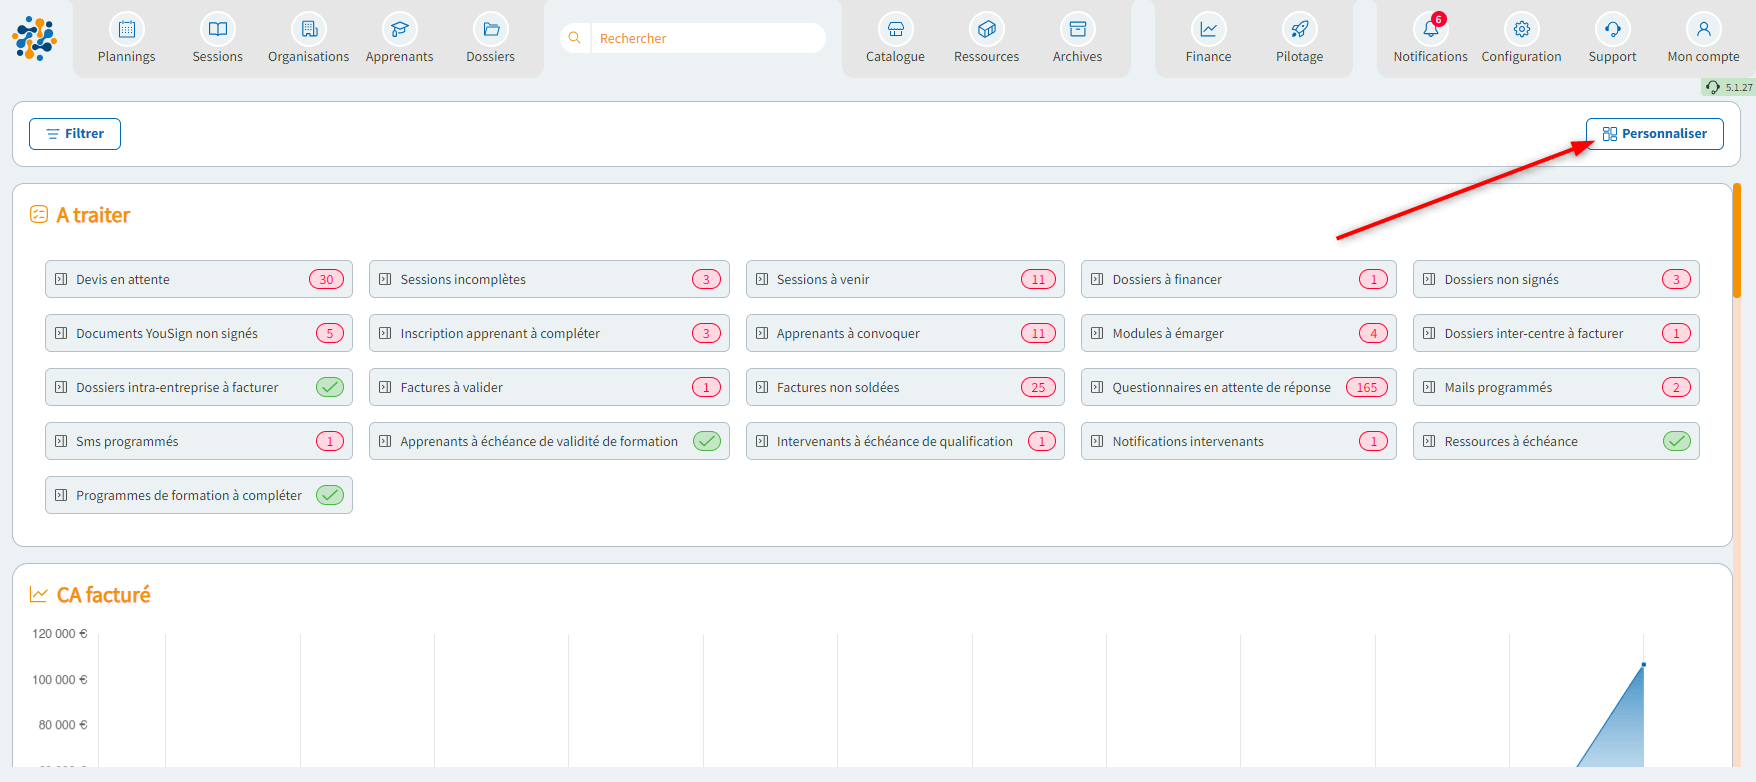Image resolution: width=1756 pixels, height=782 pixels.
Task: Open the Filtrer options
Action: click(x=75, y=134)
